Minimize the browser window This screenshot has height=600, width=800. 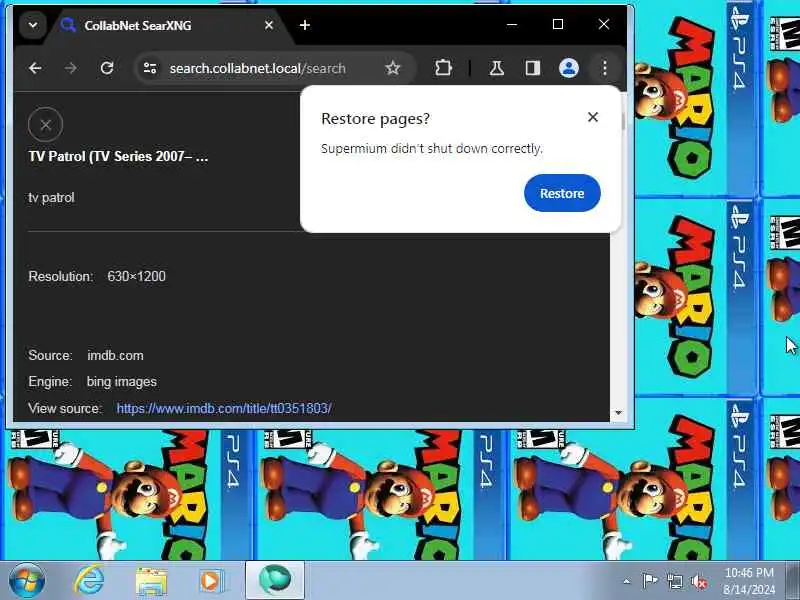[512, 24]
